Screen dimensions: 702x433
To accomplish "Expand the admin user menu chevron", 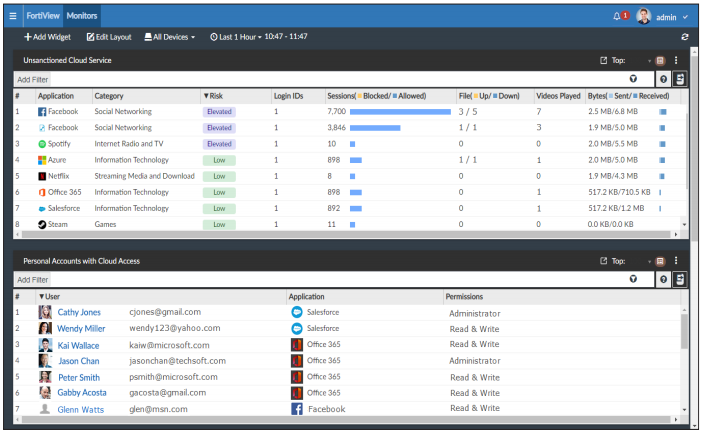I will 685,17.
